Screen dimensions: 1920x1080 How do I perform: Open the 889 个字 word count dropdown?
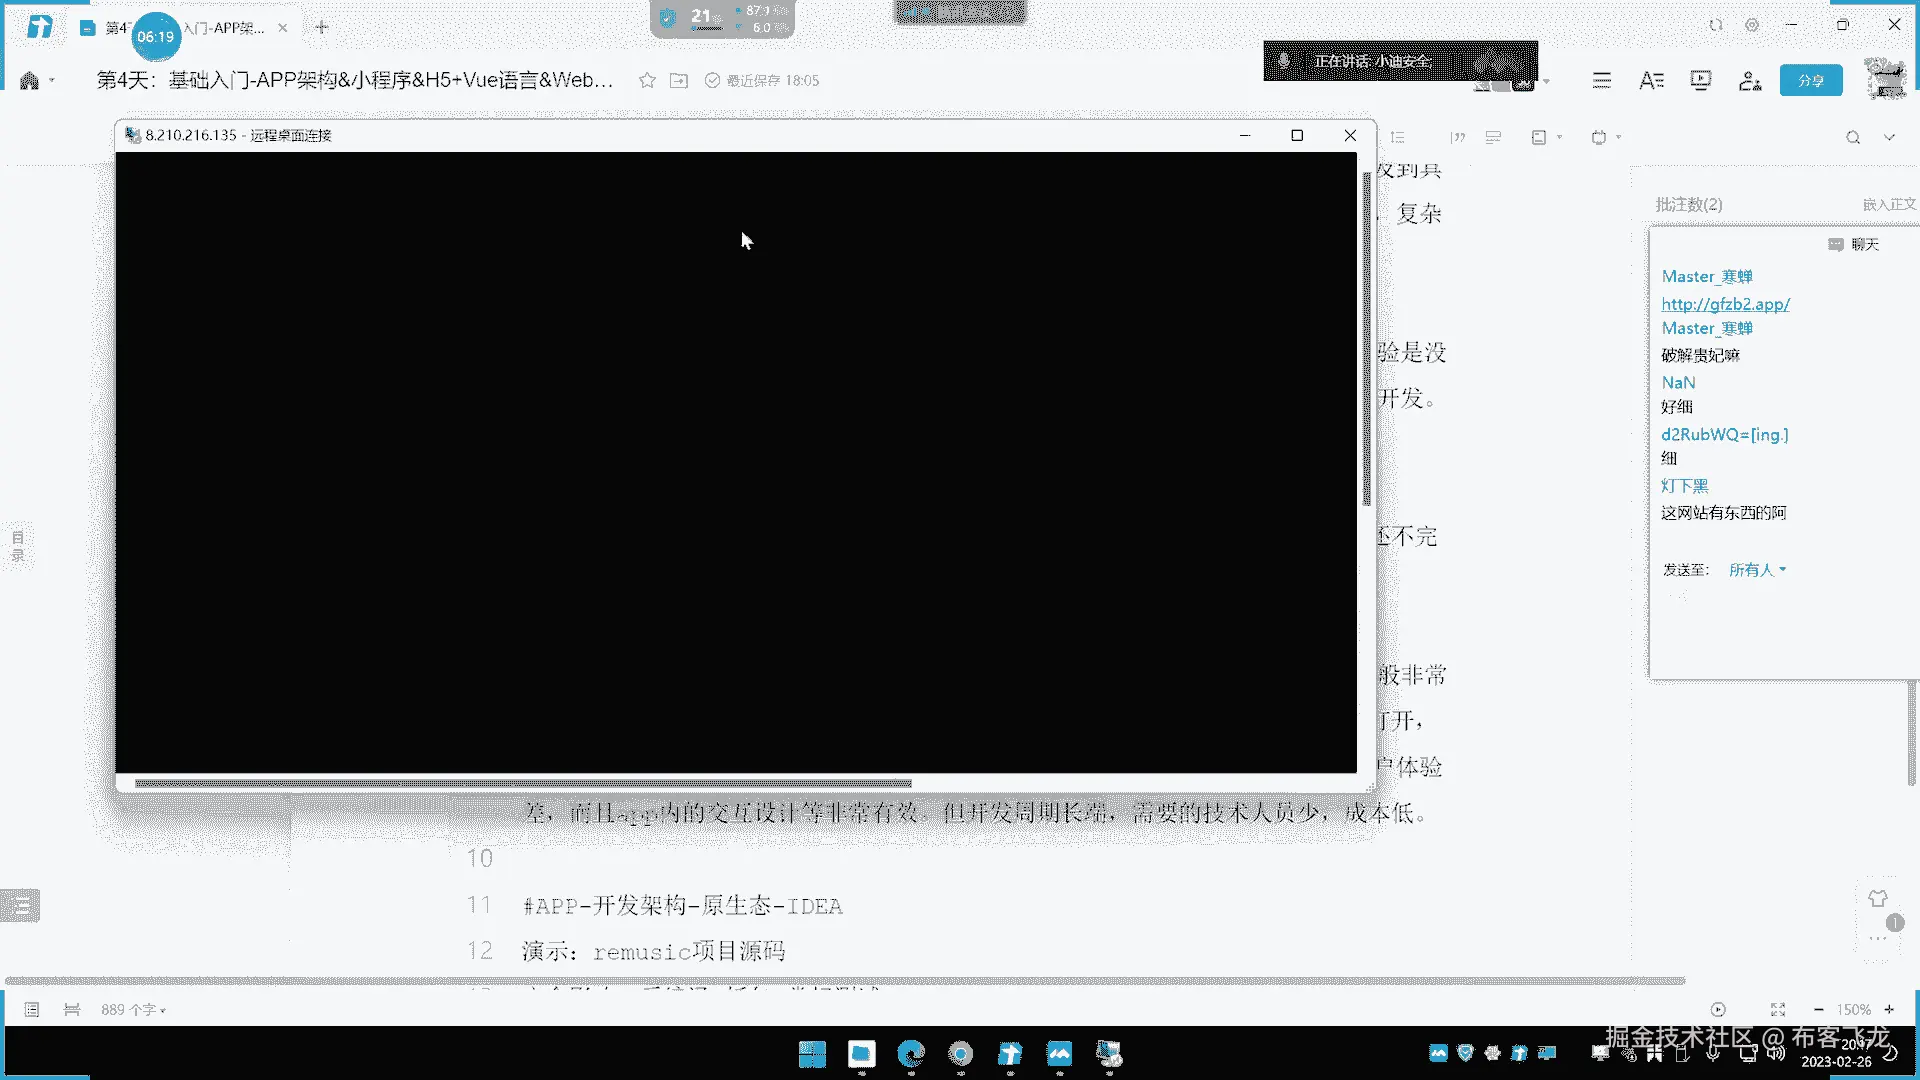133,1010
